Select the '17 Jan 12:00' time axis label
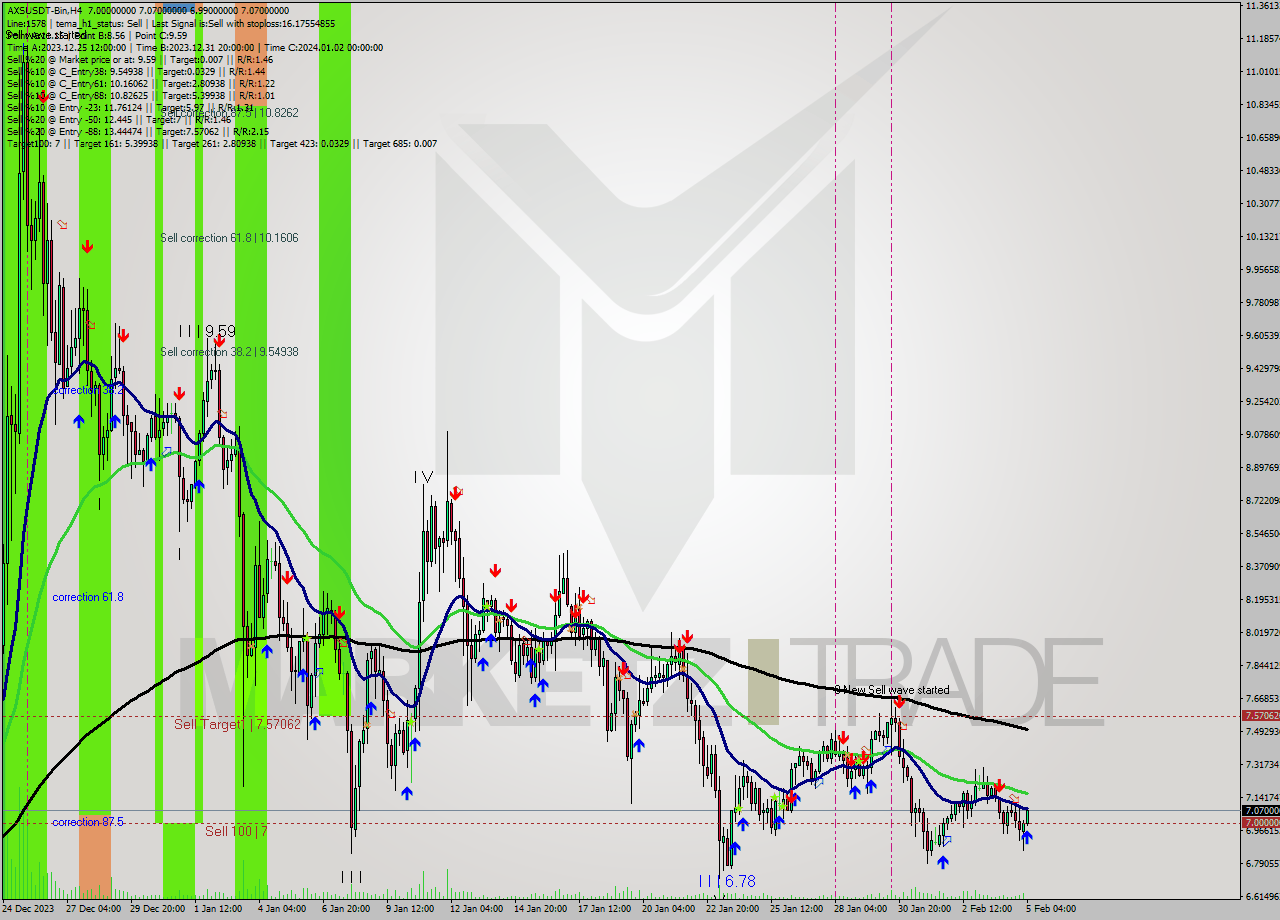1280x920 pixels. 605,909
